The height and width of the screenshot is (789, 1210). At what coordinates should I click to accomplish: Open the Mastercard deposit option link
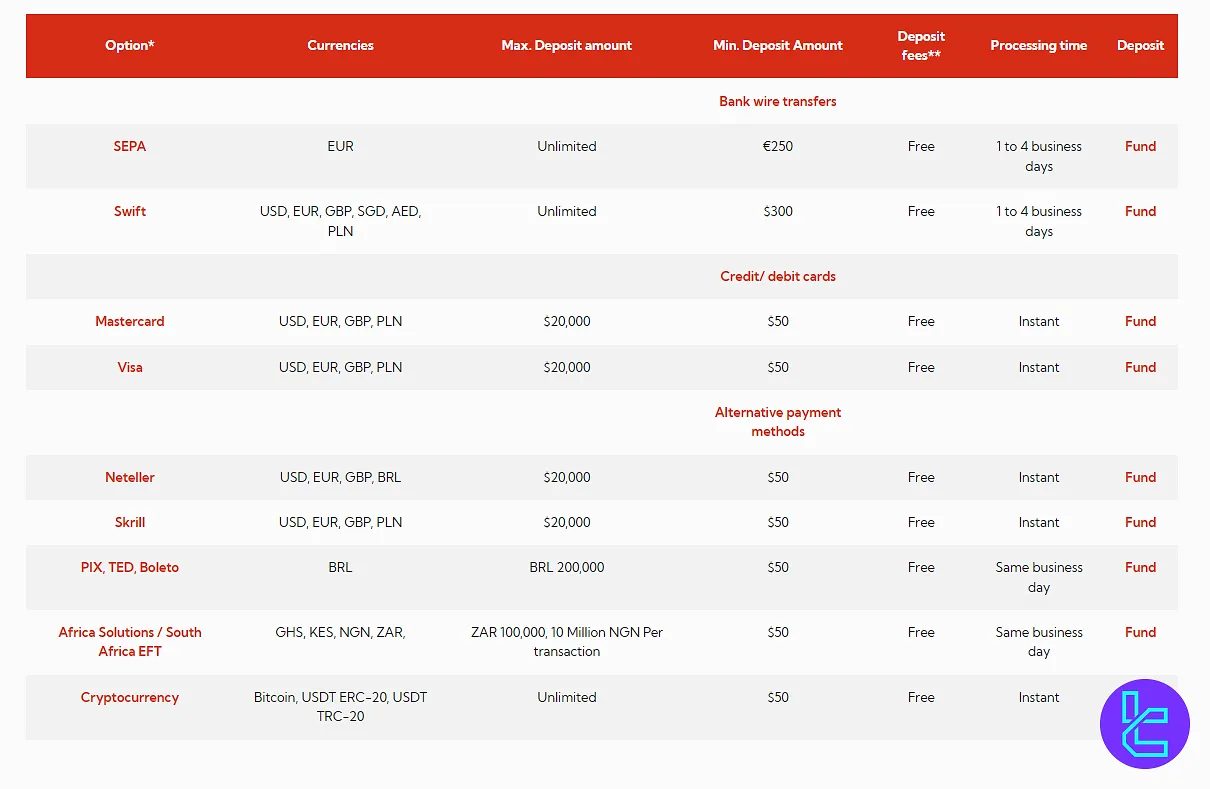click(x=130, y=321)
